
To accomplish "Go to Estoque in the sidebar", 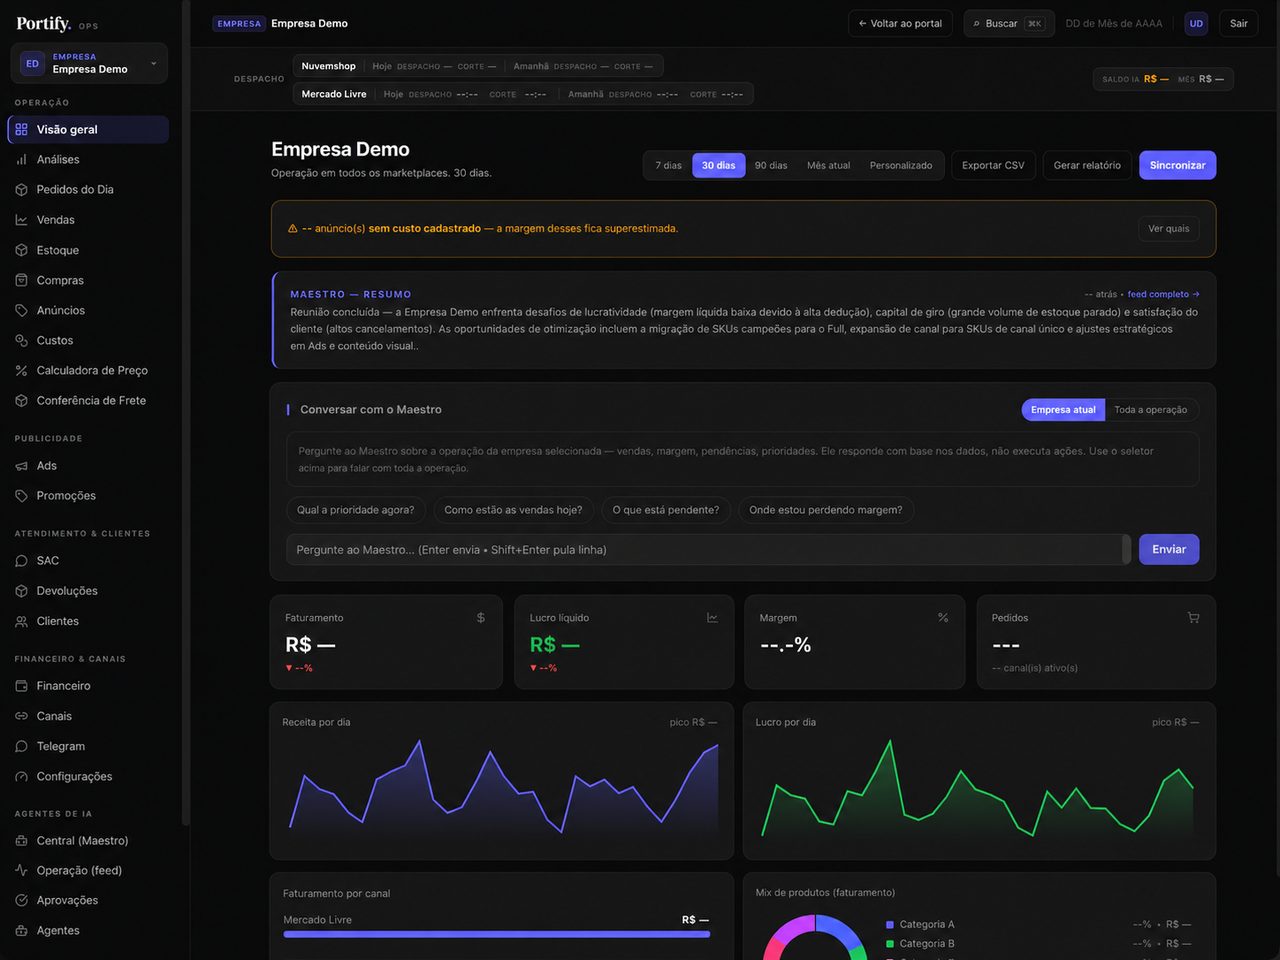I will (x=88, y=250).
